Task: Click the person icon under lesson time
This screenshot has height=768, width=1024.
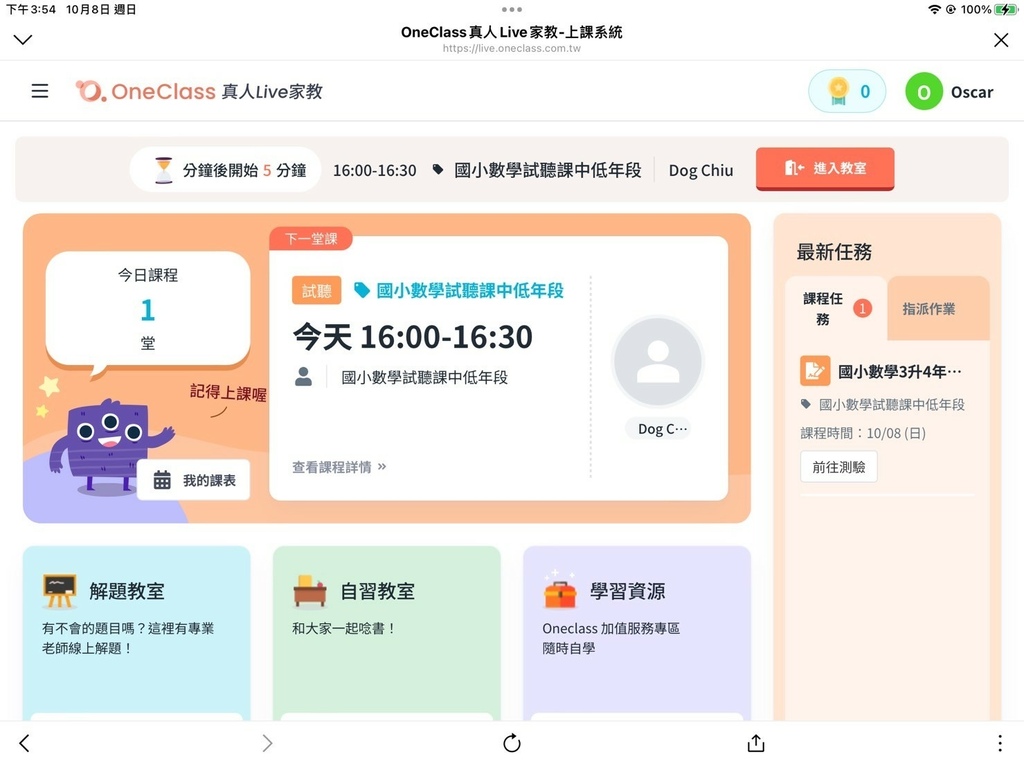Action: click(303, 377)
